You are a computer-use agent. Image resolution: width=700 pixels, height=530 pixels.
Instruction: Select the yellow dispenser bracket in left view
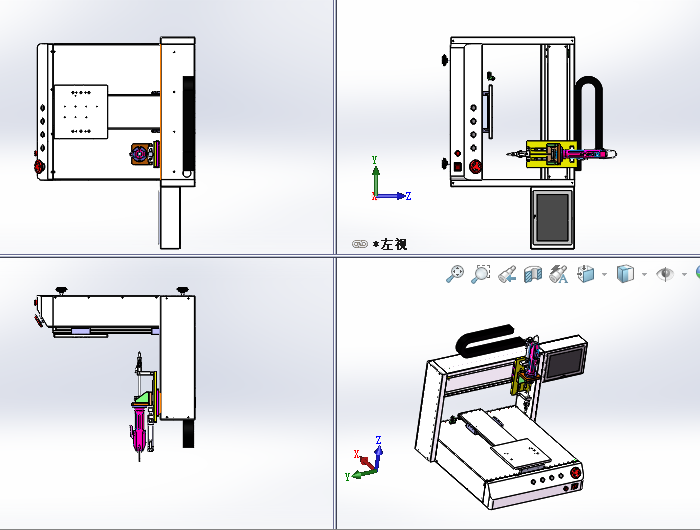(551, 154)
